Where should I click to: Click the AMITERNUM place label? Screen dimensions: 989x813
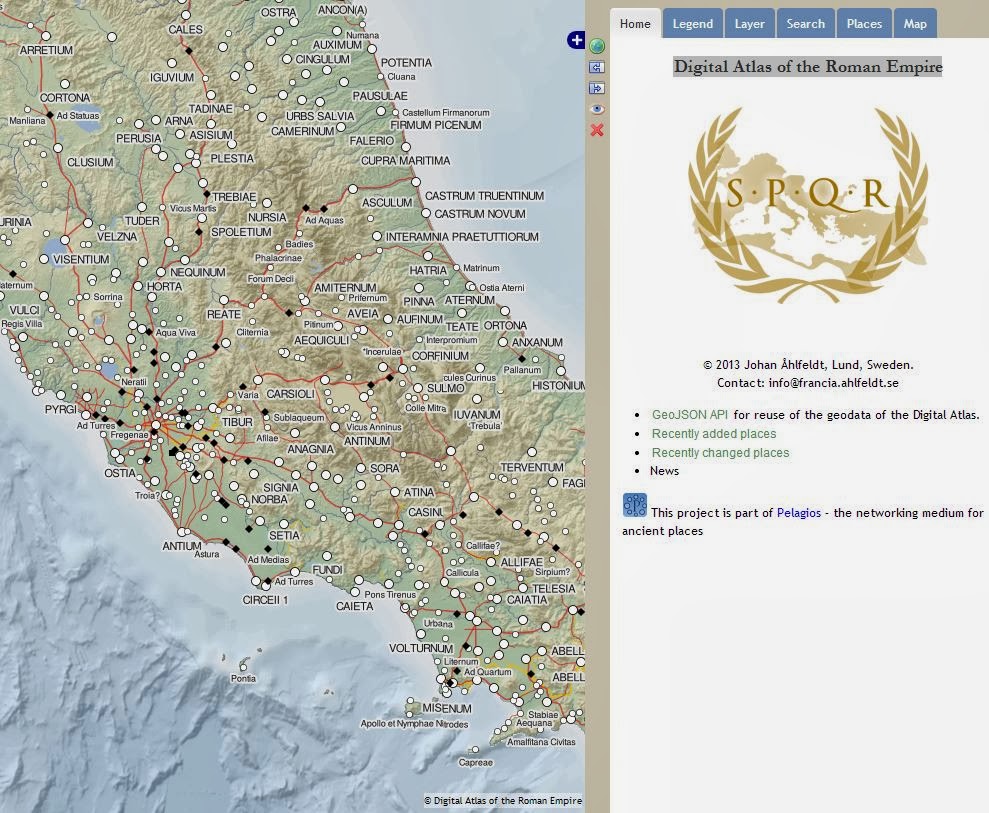pyautogui.click(x=345, y=288)
